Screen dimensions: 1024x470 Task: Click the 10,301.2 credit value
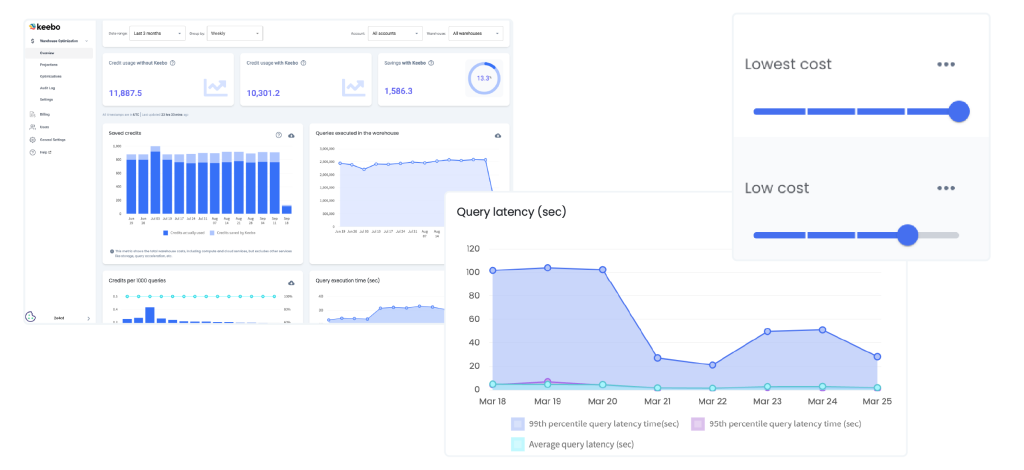(263, 93)
